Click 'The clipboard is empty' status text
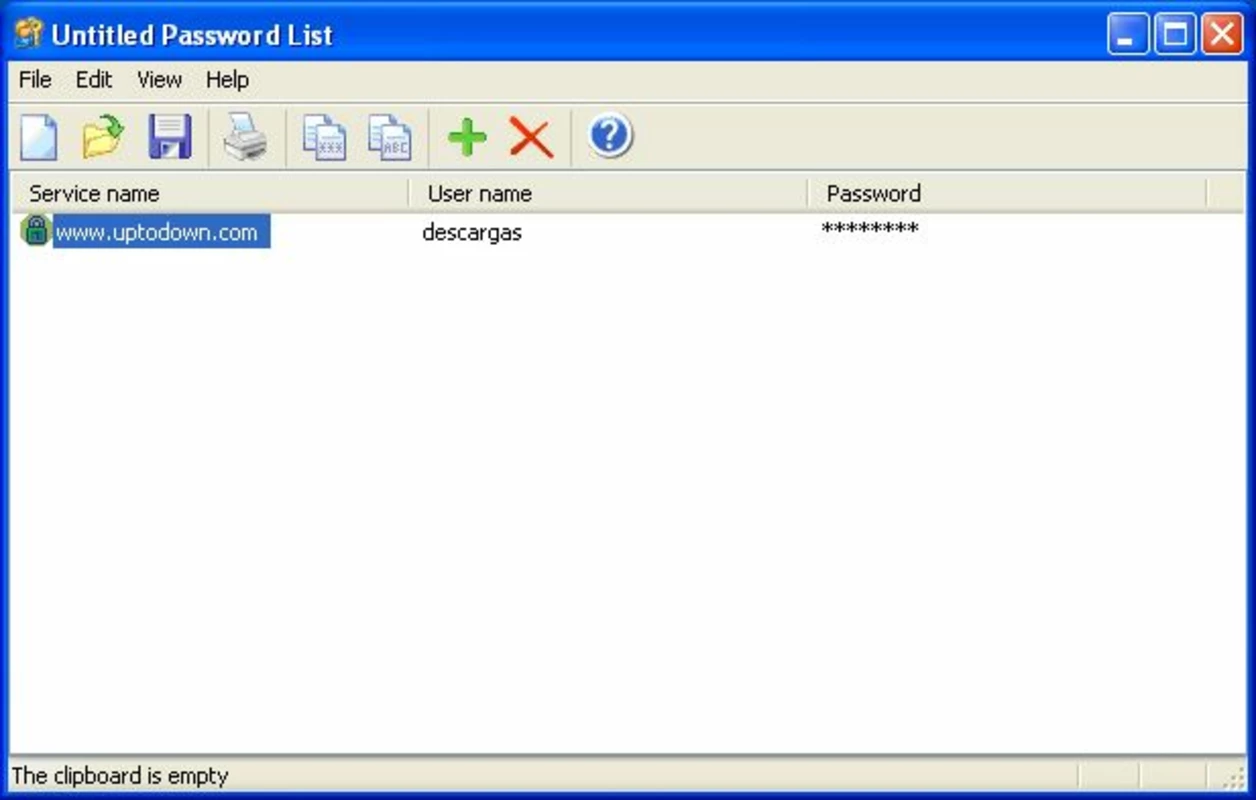The width and height of the screenshot is (1256, 800). (120, 776)
